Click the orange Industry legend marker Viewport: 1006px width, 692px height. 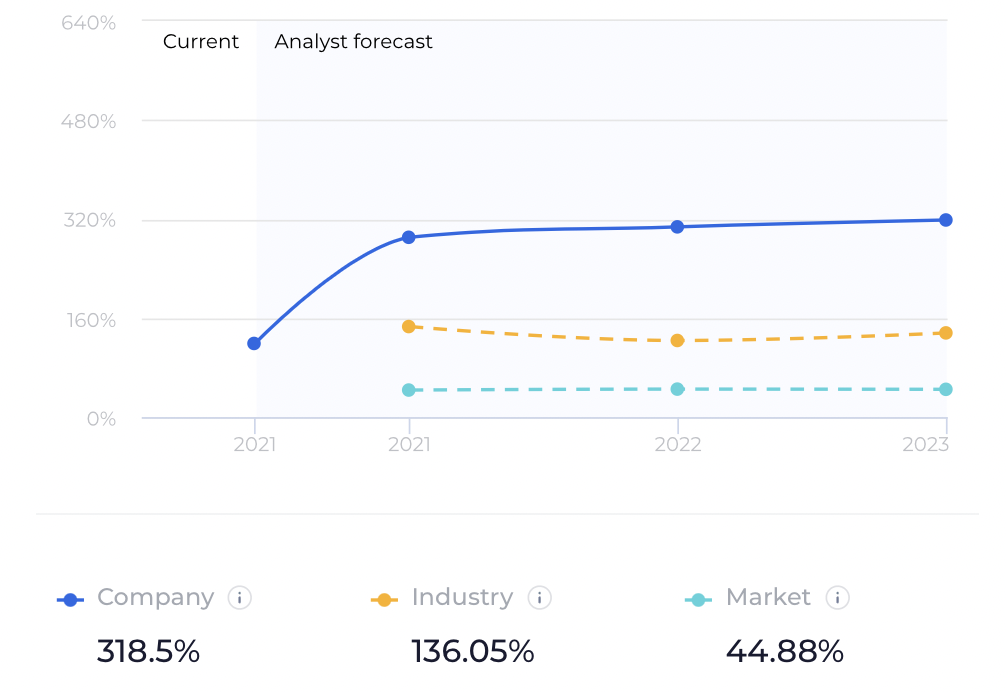point(384,600)
